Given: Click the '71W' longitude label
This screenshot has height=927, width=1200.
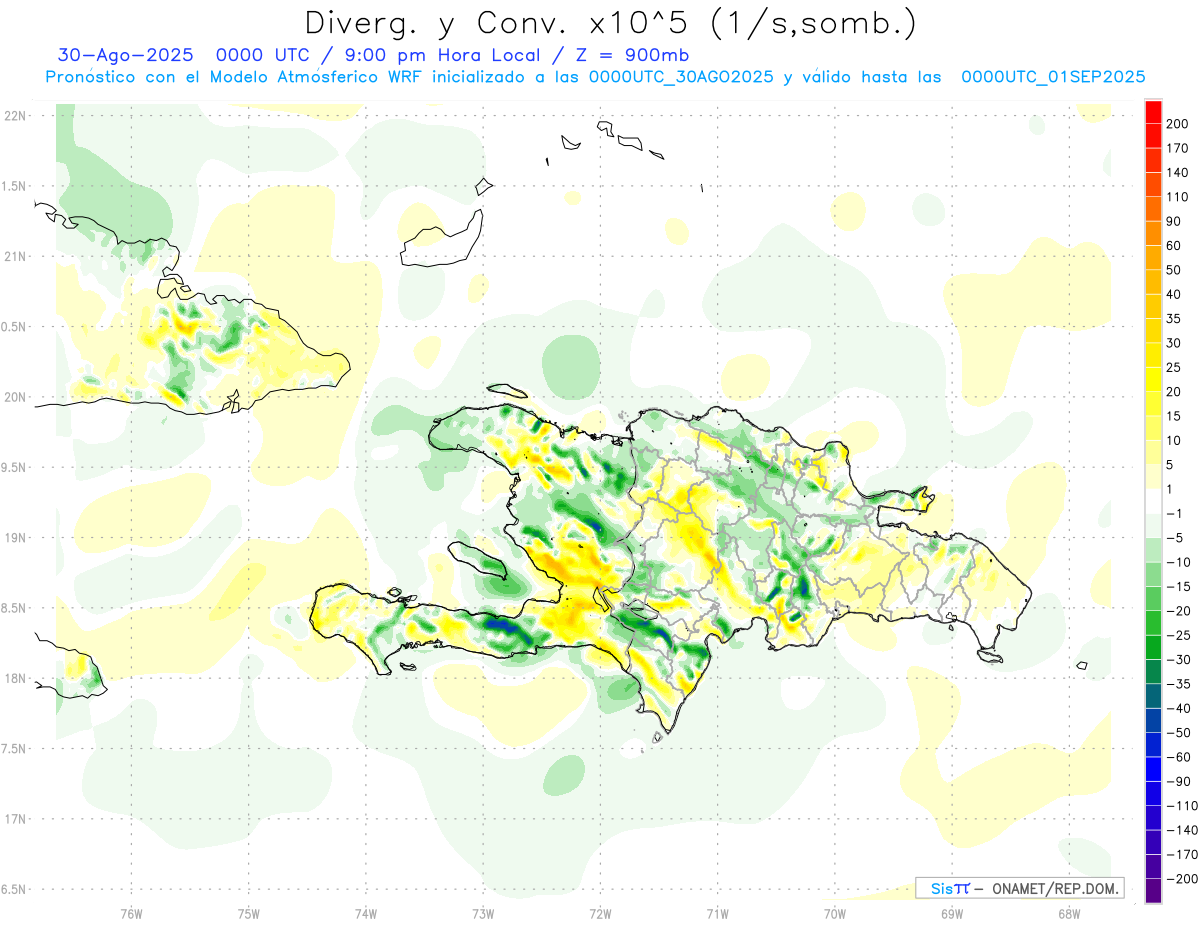Looking at the screenshot, I should 717,912.
